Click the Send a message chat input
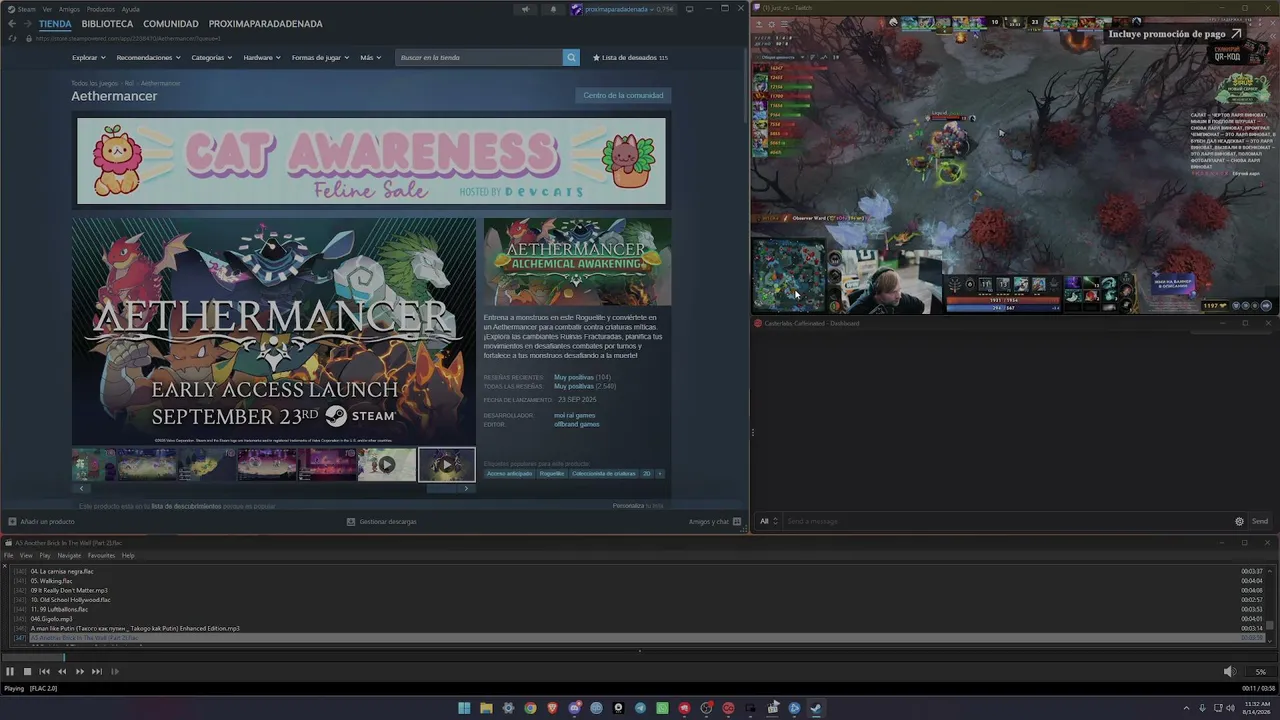This screenshot has width=1280, height=720. (1006, 521)
